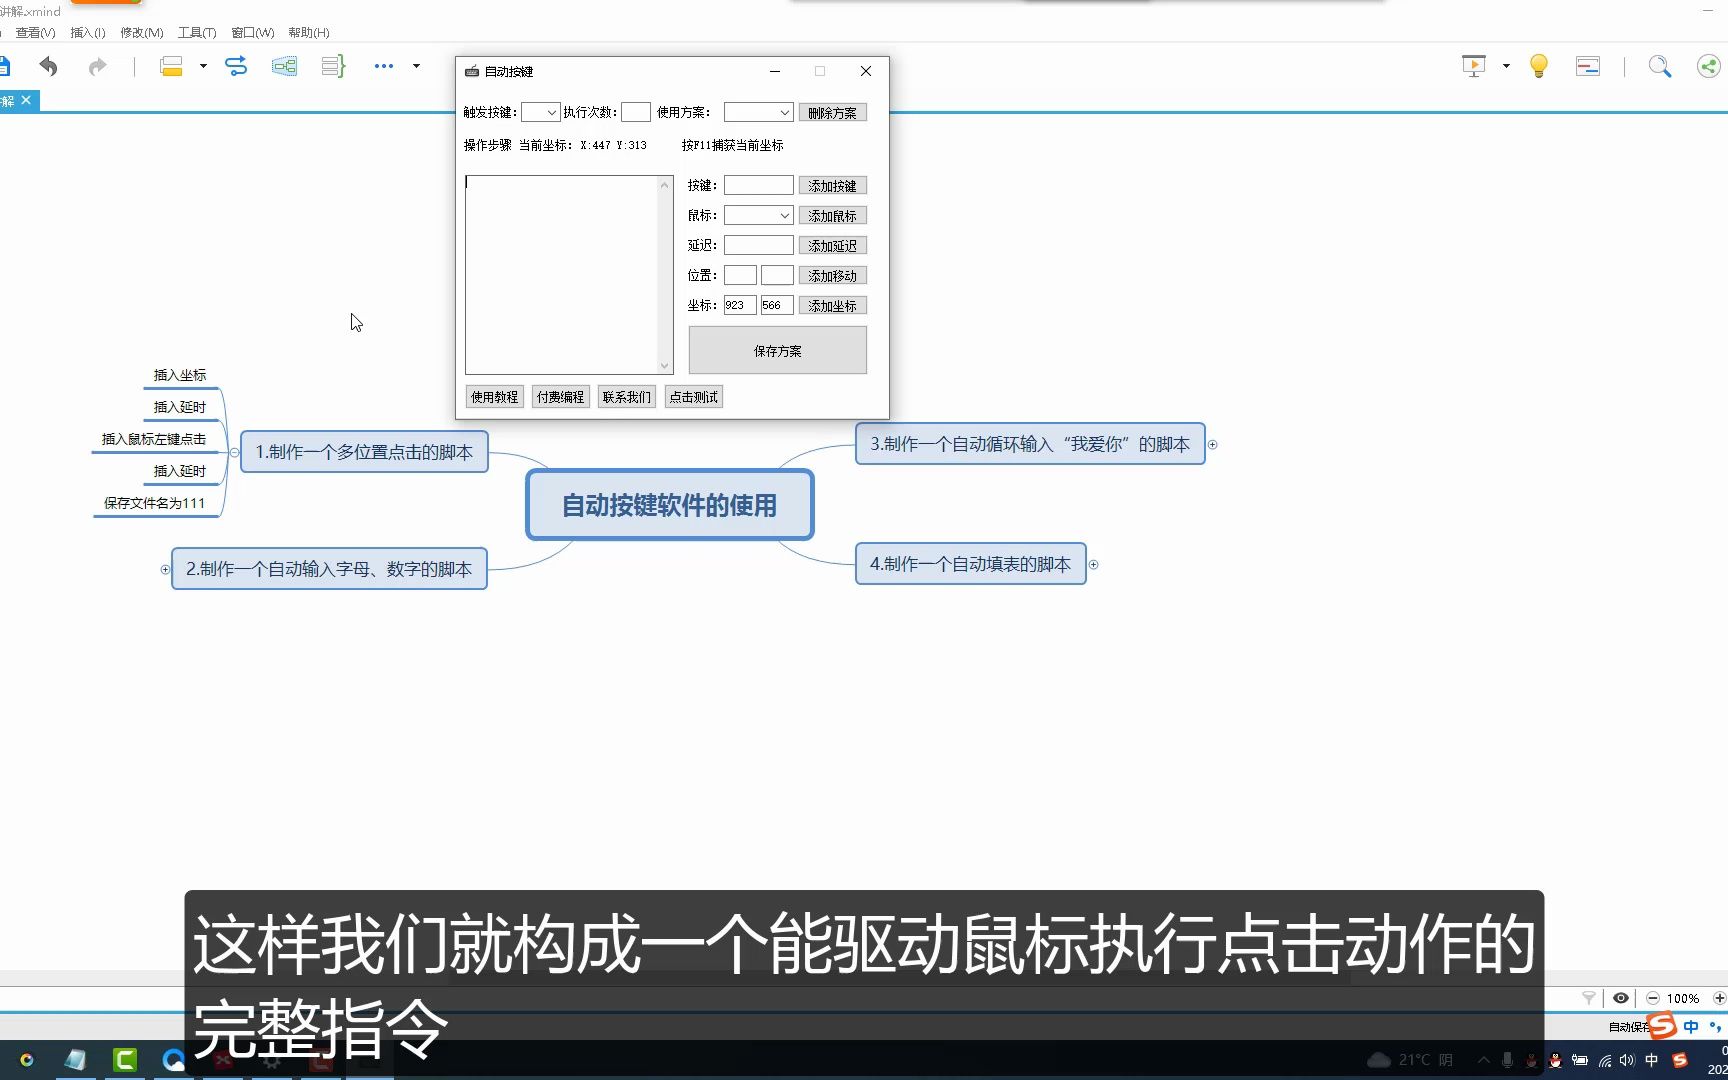Expand topic 3 using its plus toggle

point(1213,444)
